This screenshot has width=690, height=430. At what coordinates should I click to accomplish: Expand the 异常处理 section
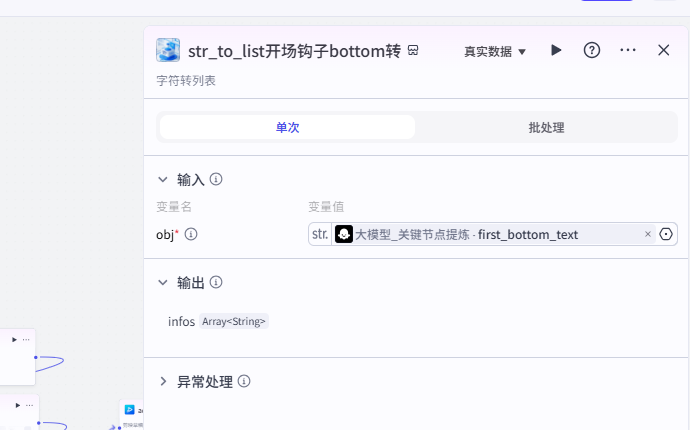163,381
